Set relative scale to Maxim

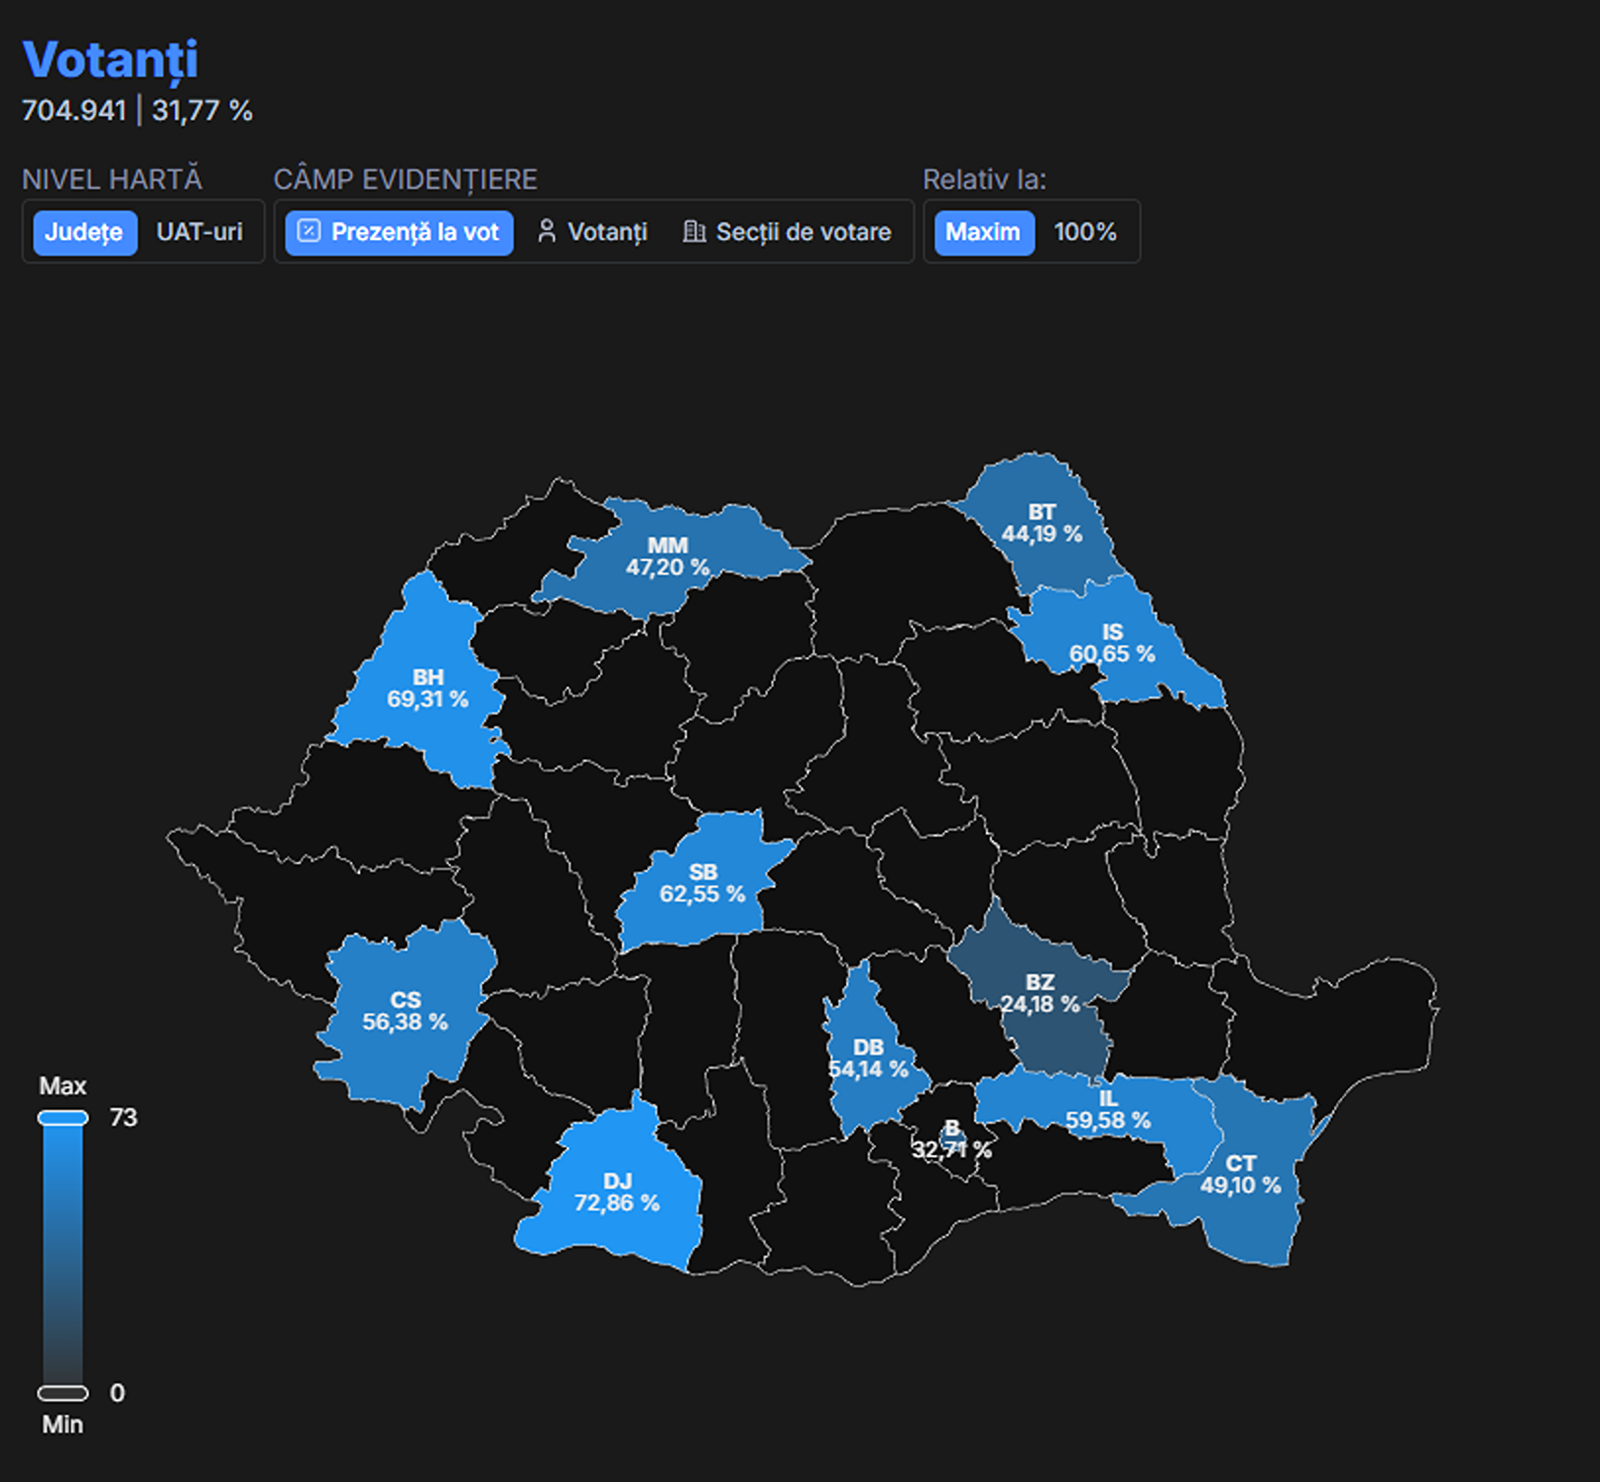coord(982,232)
